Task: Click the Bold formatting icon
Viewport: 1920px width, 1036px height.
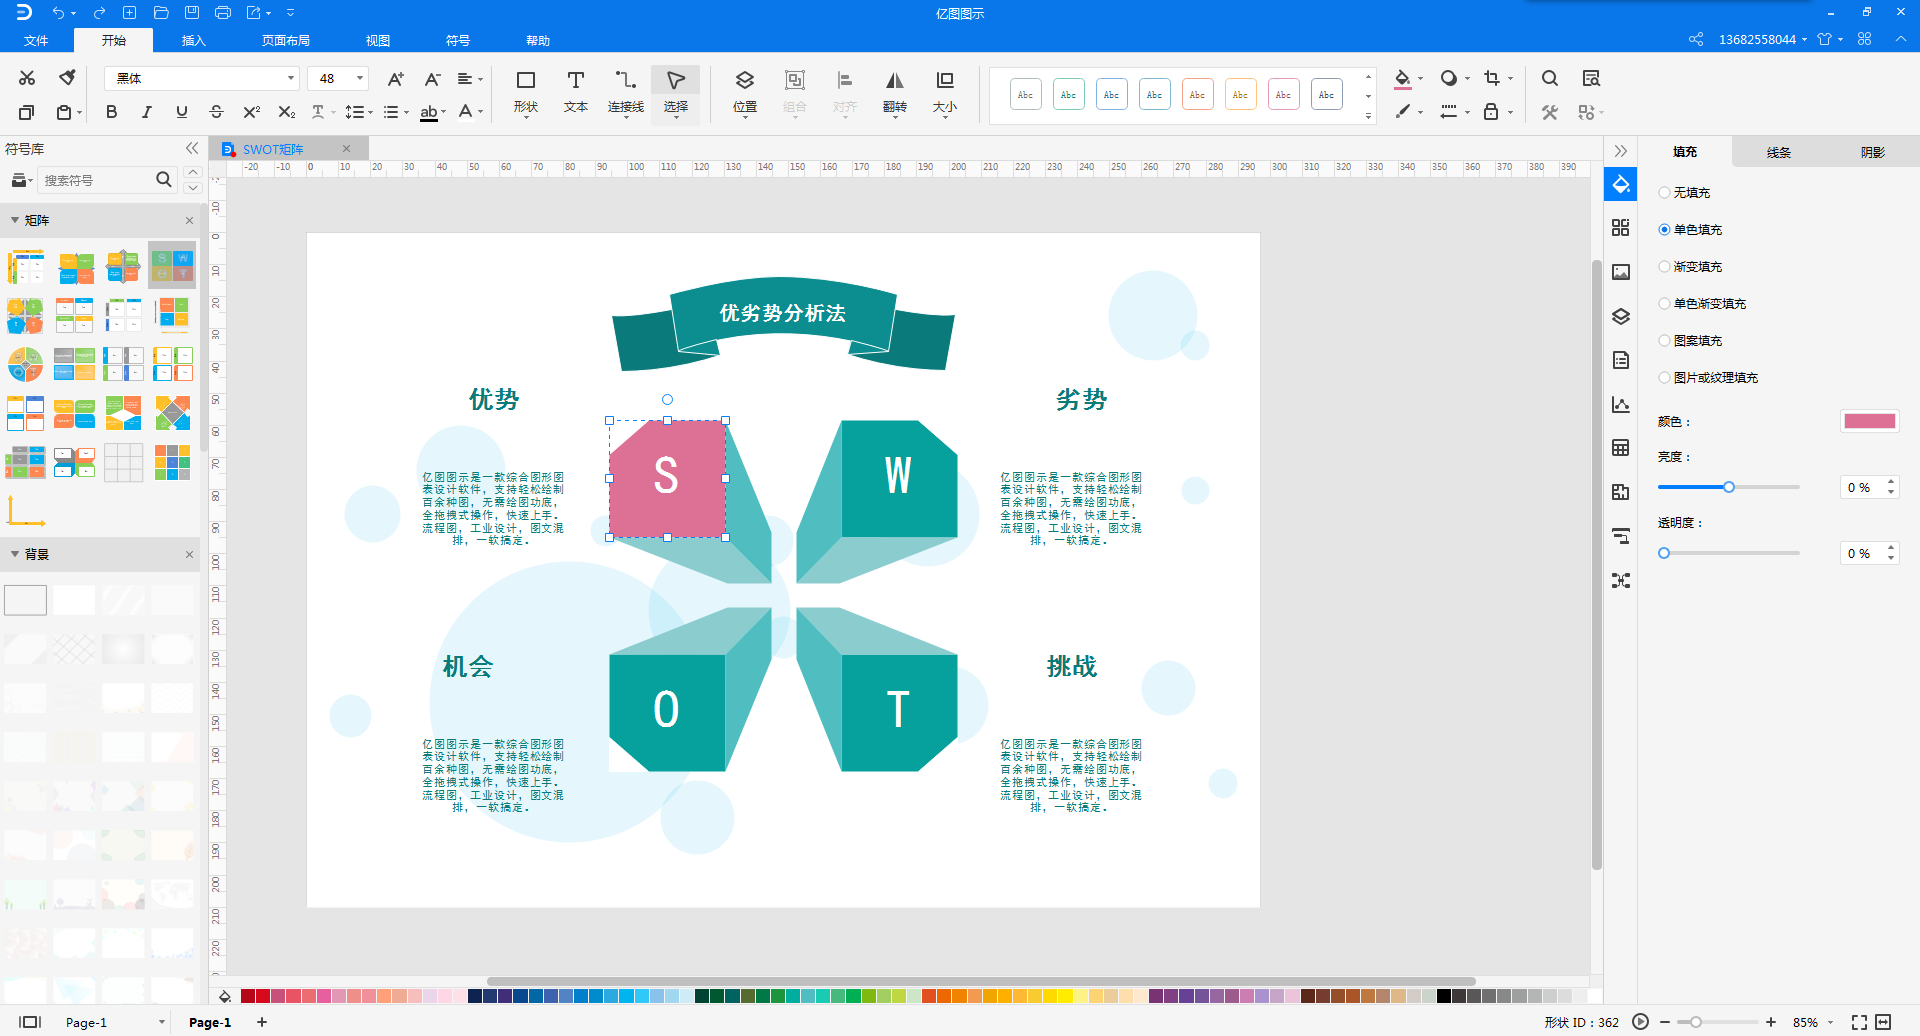Action: point(111,112)
